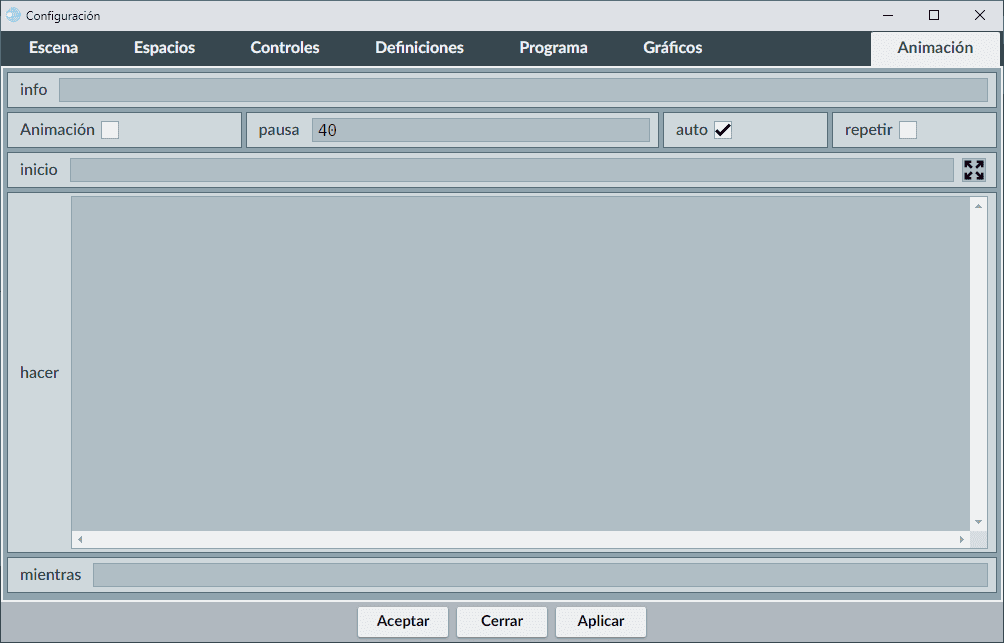Image resolution: width=1004 pixels, height=643 pixels.
Task: Focus the pausa value field
Action: click(x=480, y=130)
